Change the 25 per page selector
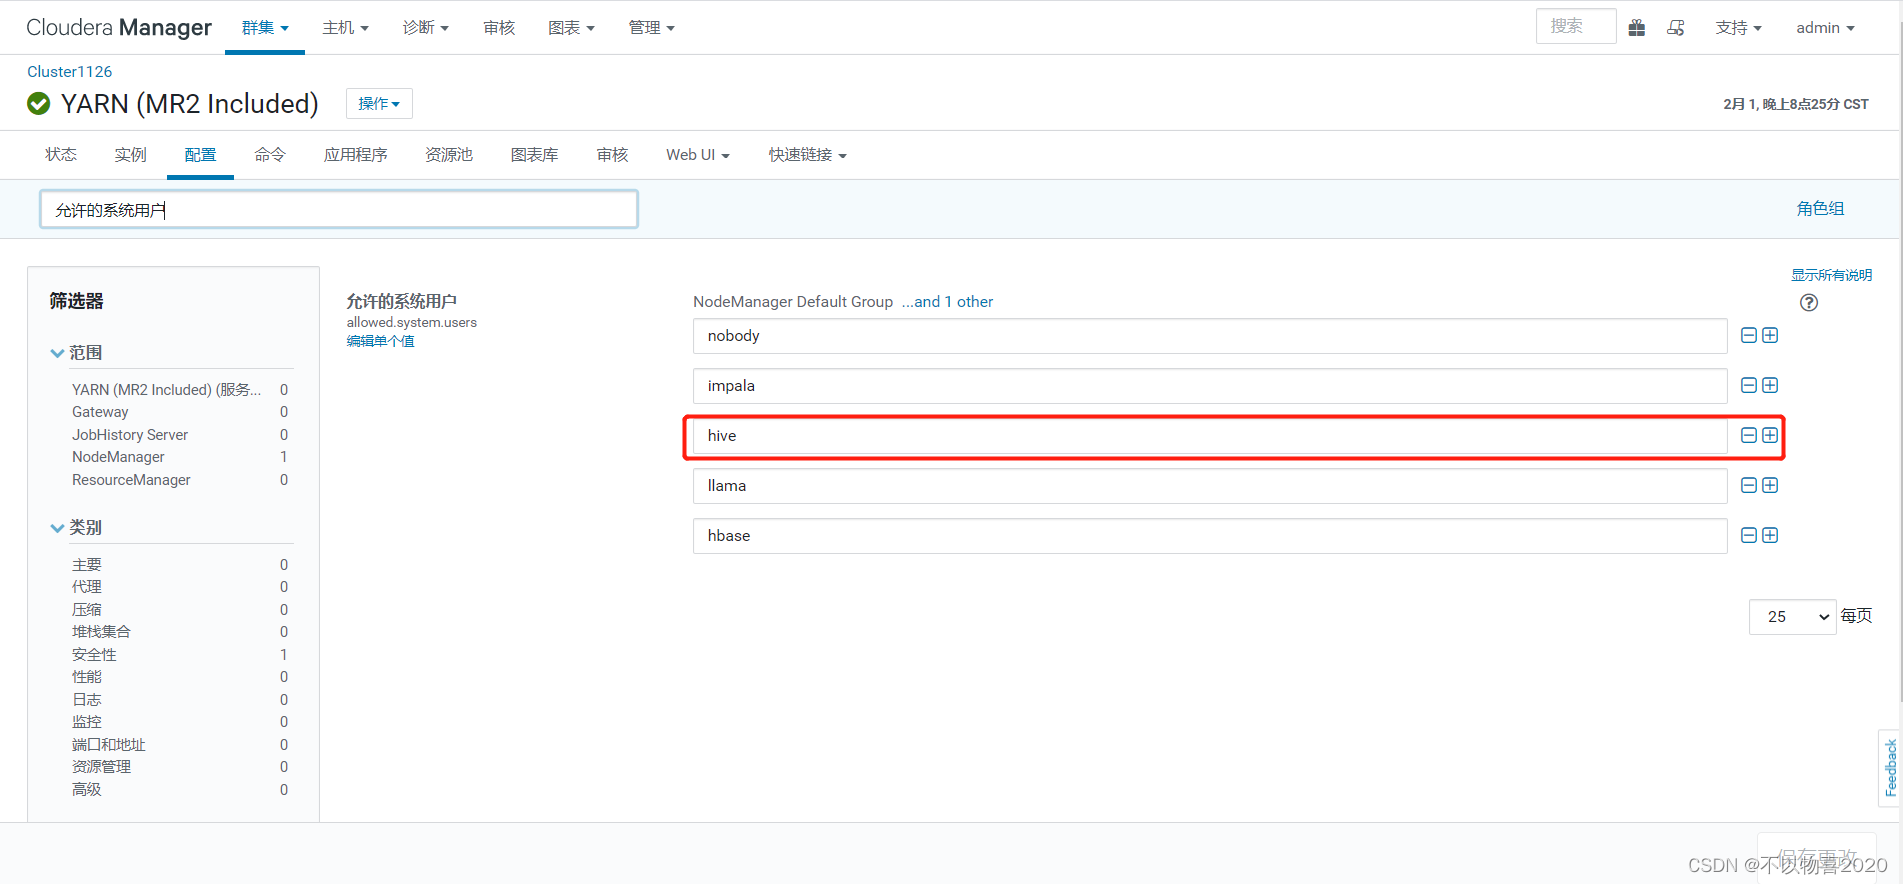 click(x=1793, y=616)
